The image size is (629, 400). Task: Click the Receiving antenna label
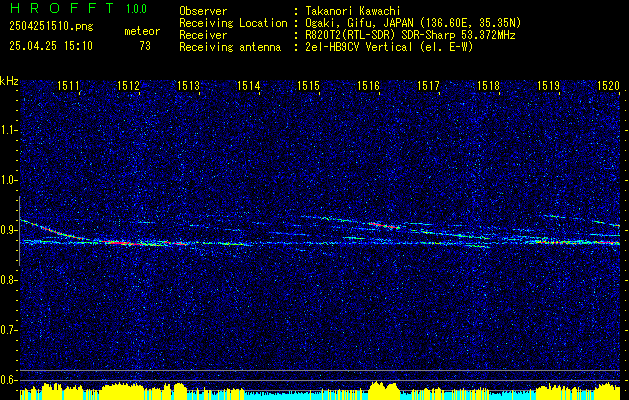click(x=230, y=47)
